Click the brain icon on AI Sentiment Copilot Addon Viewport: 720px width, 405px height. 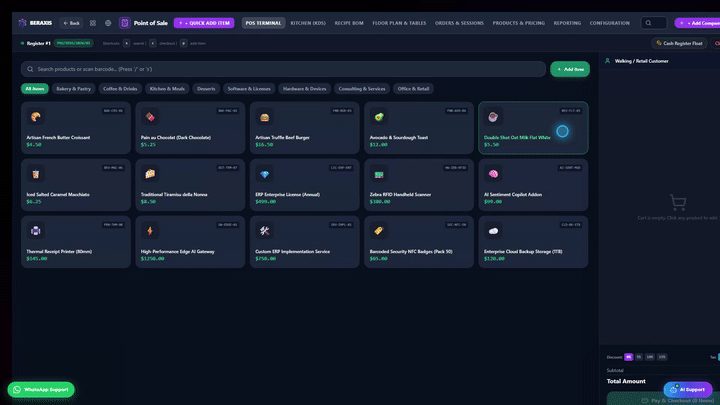coord(493,174)
